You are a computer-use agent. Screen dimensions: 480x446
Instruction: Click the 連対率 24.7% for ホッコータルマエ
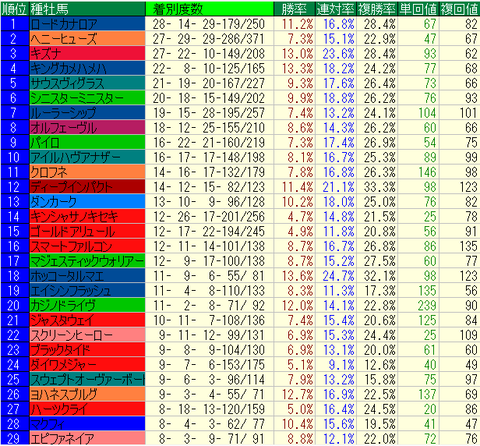339,276
